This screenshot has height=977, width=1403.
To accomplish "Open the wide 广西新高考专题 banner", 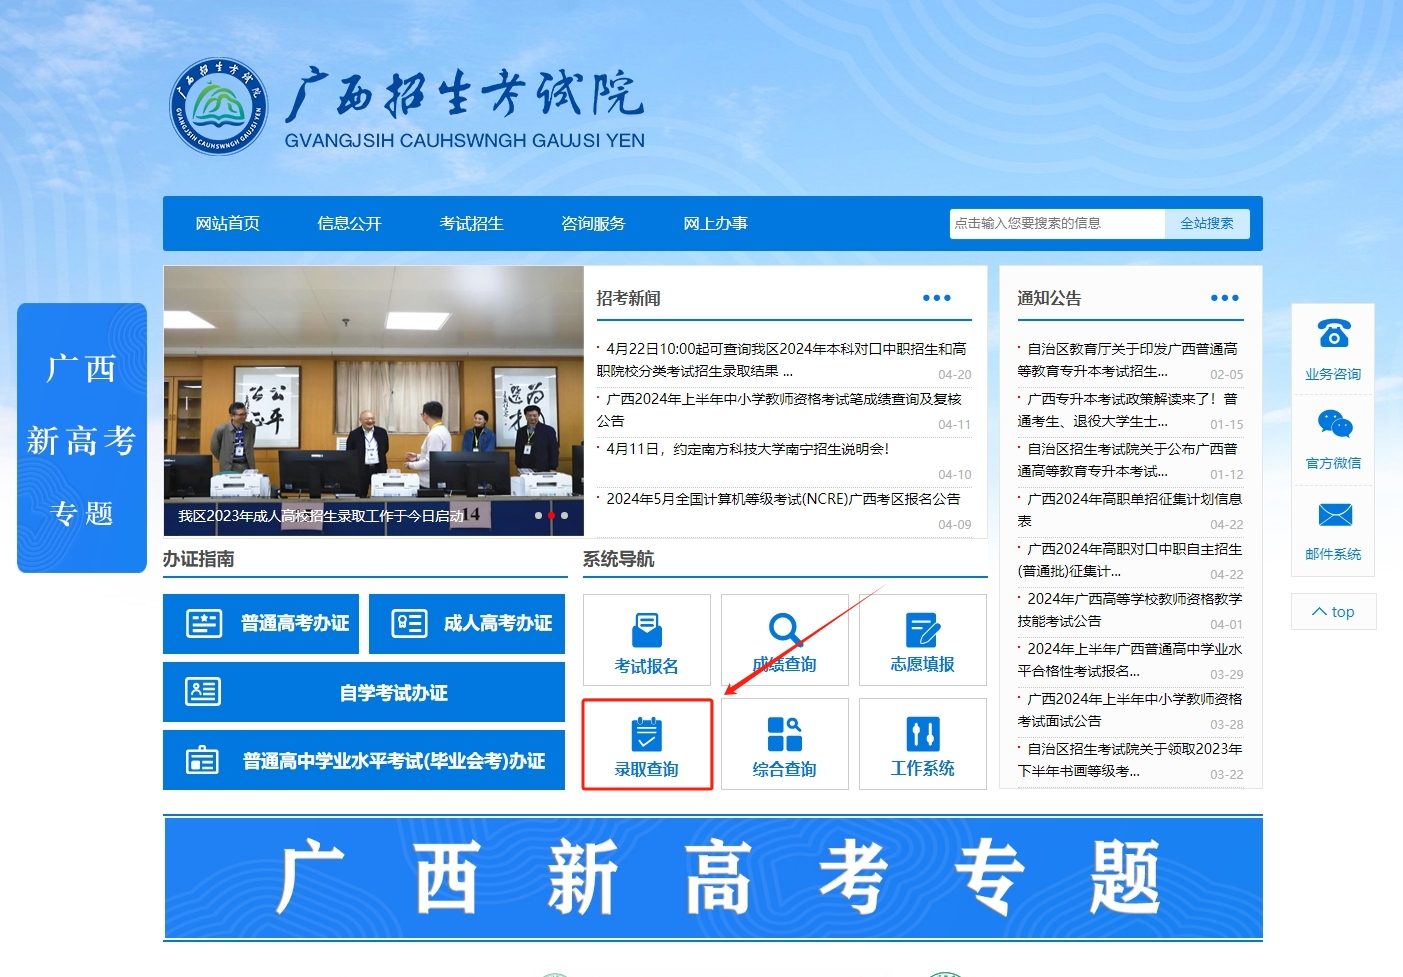I will tap(713, 878).
